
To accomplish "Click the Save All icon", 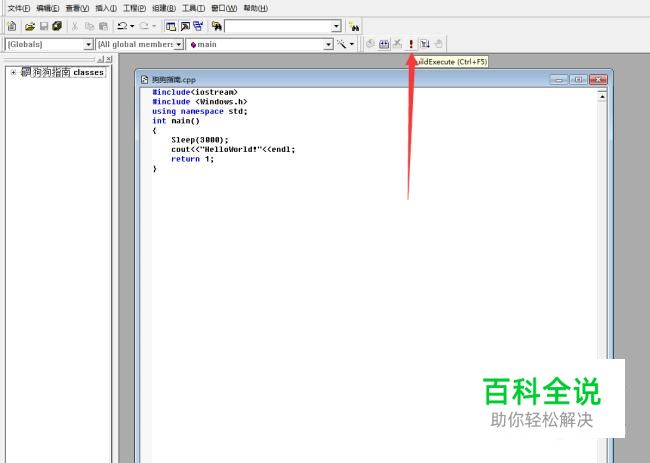I will pos(57,26).
